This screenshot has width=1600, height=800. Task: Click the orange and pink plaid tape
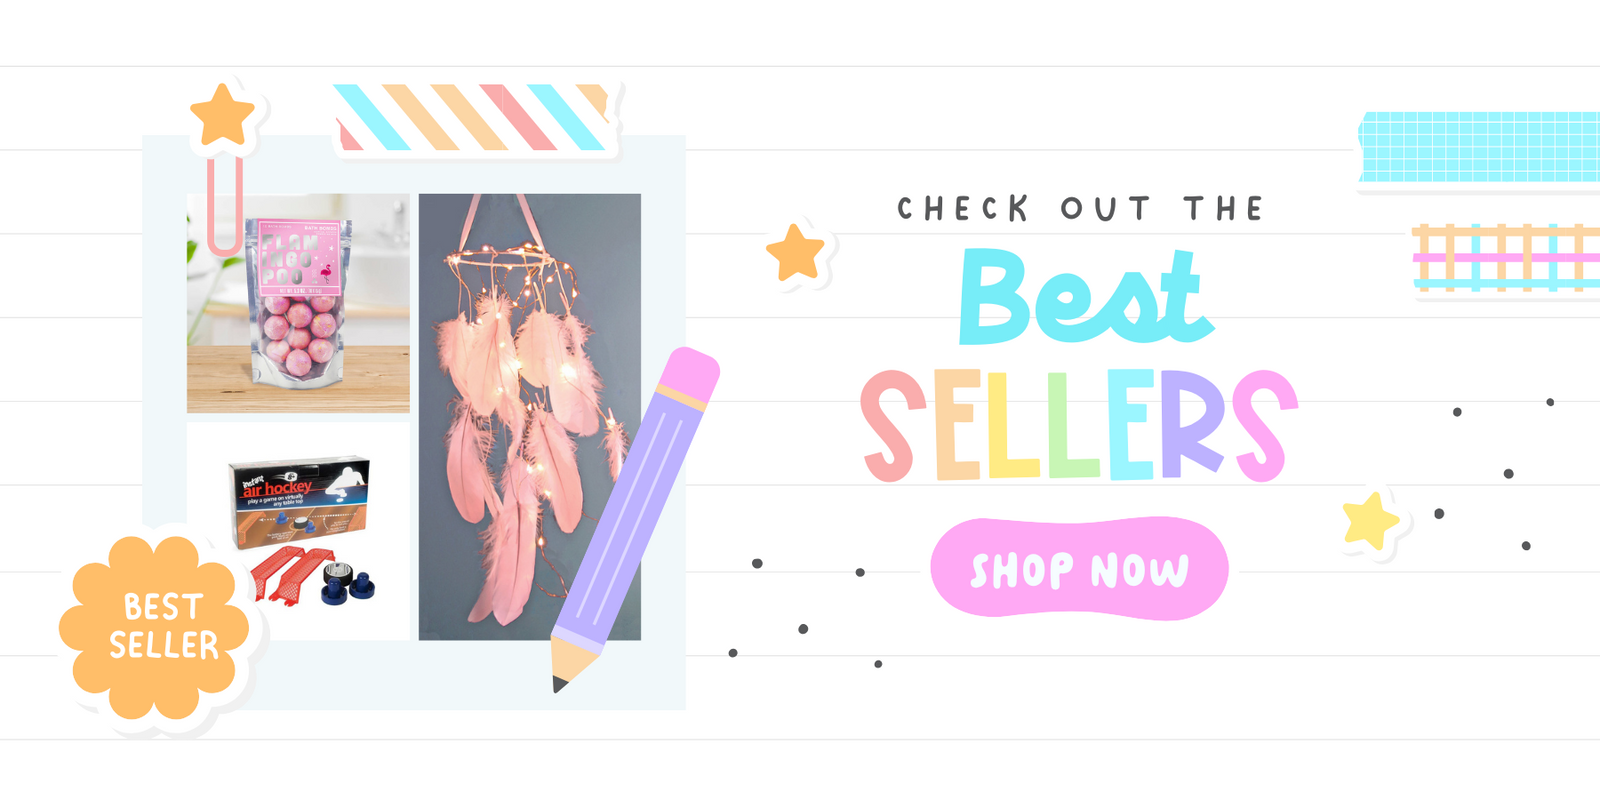tap(1506, 258)
